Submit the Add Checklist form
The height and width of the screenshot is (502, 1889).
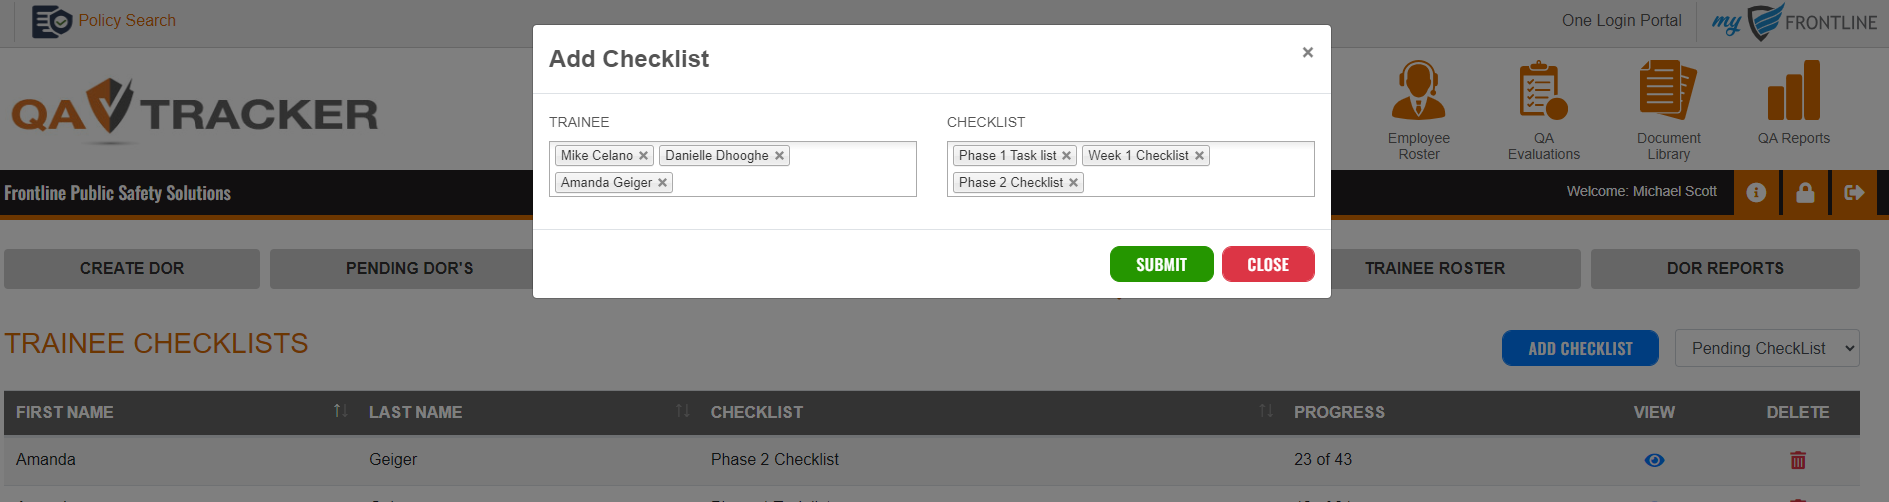(x=1161, y=264)
